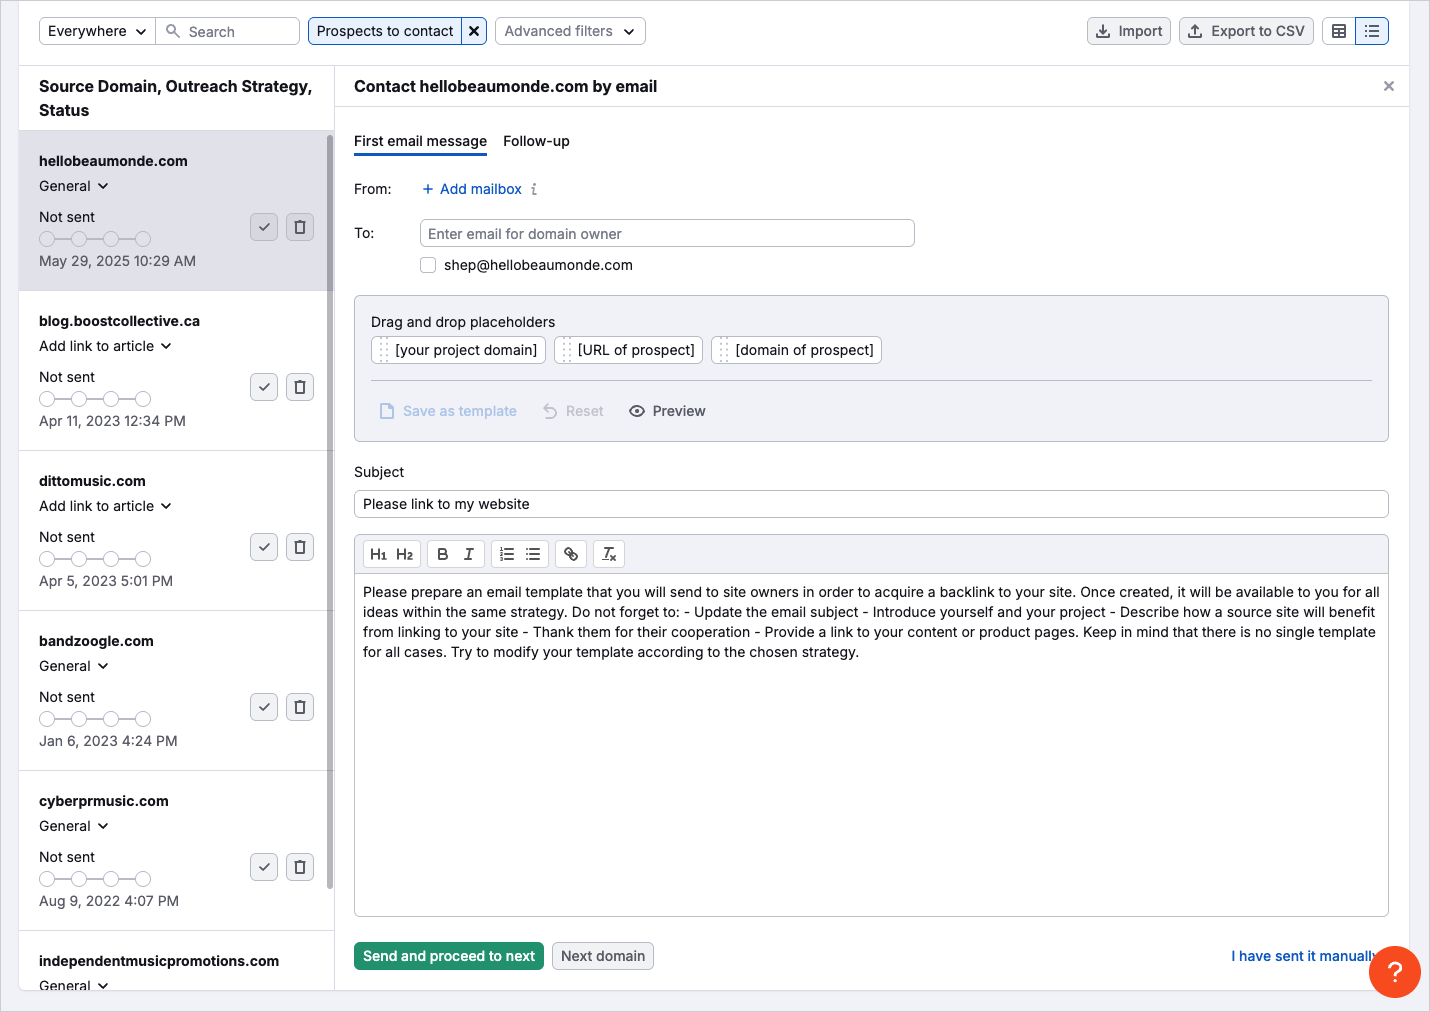The width and height of the screenshot is (1430, 1012).
Task: Clear formatting with the Tx icon
Action: tap(608, 553)
